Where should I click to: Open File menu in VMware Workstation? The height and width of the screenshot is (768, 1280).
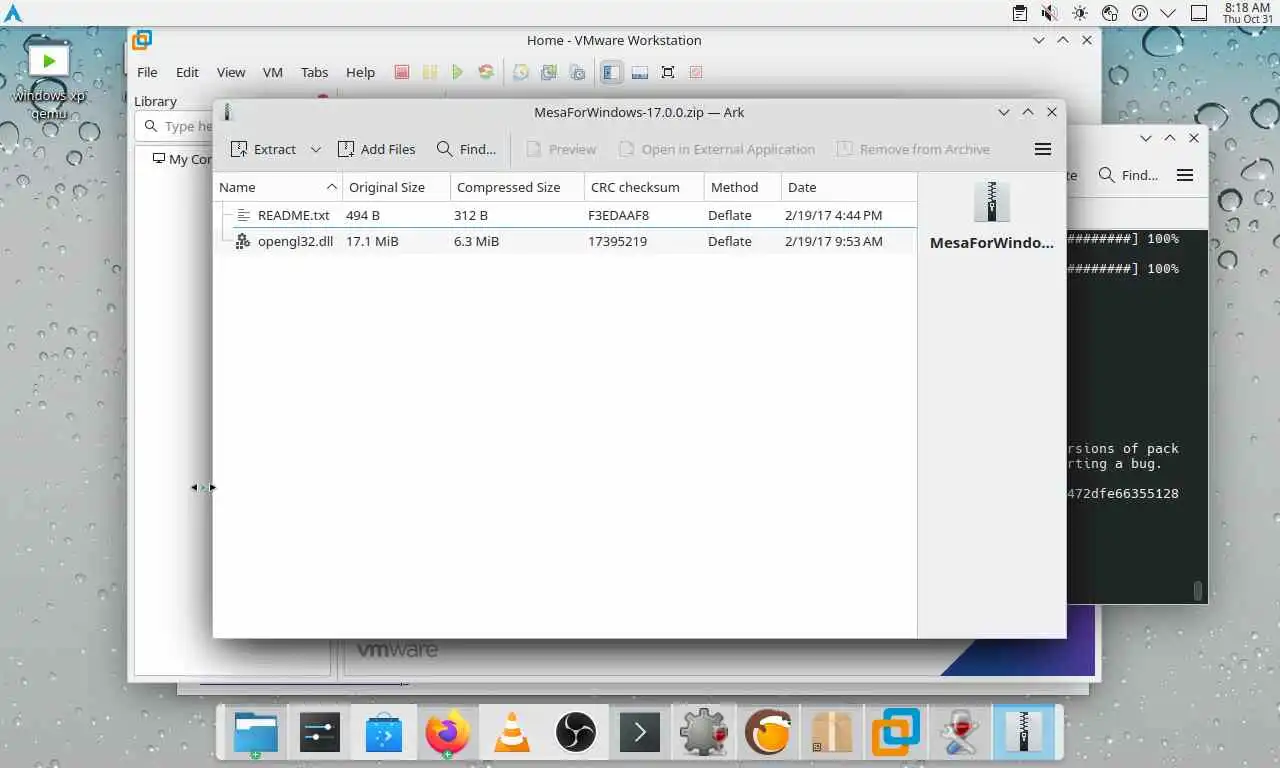tap(147, 72)
